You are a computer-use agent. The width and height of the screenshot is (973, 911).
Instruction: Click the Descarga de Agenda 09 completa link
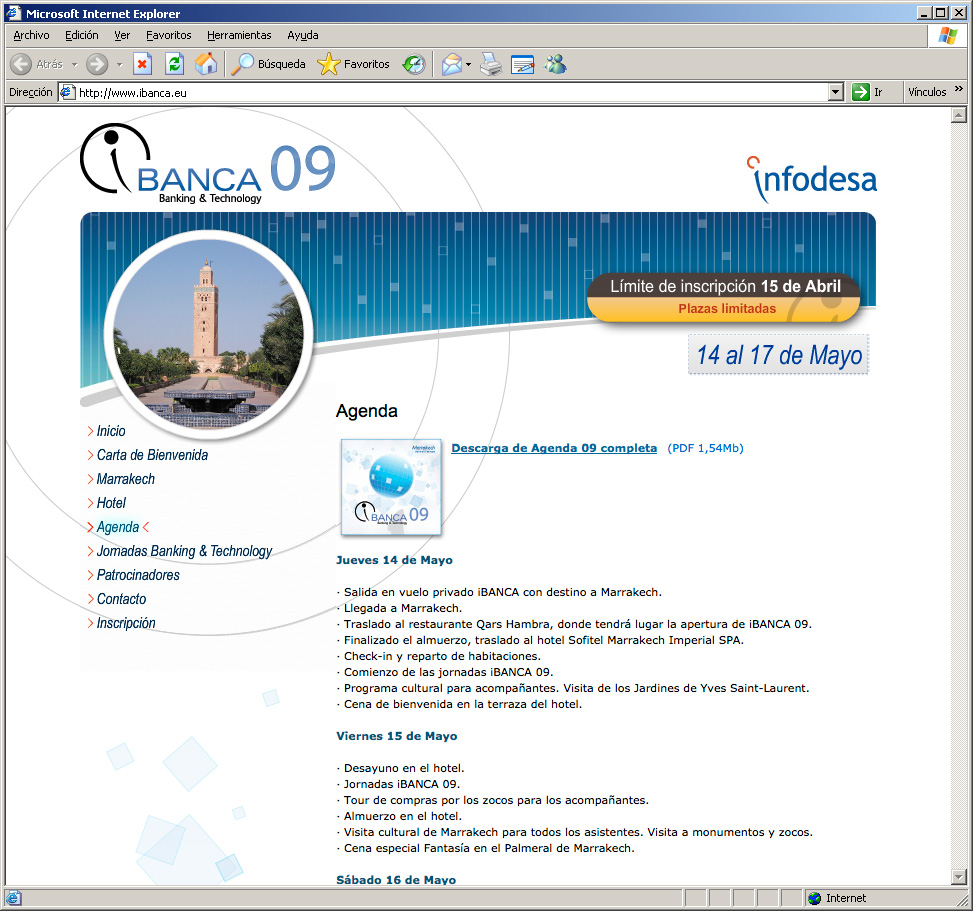554,448
